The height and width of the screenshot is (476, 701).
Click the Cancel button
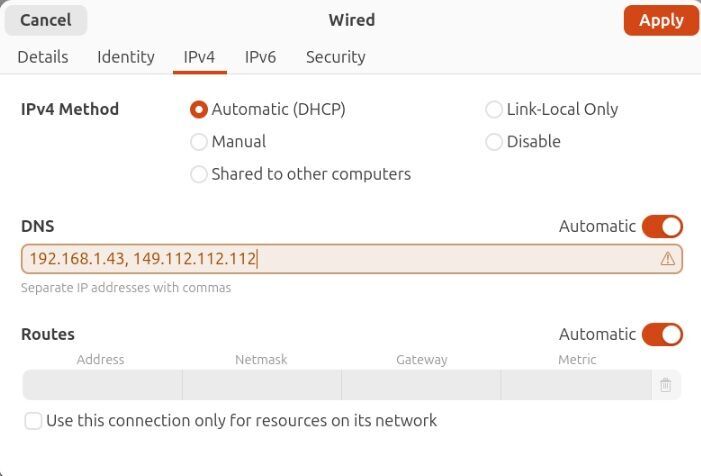click(x=46, y=20)
